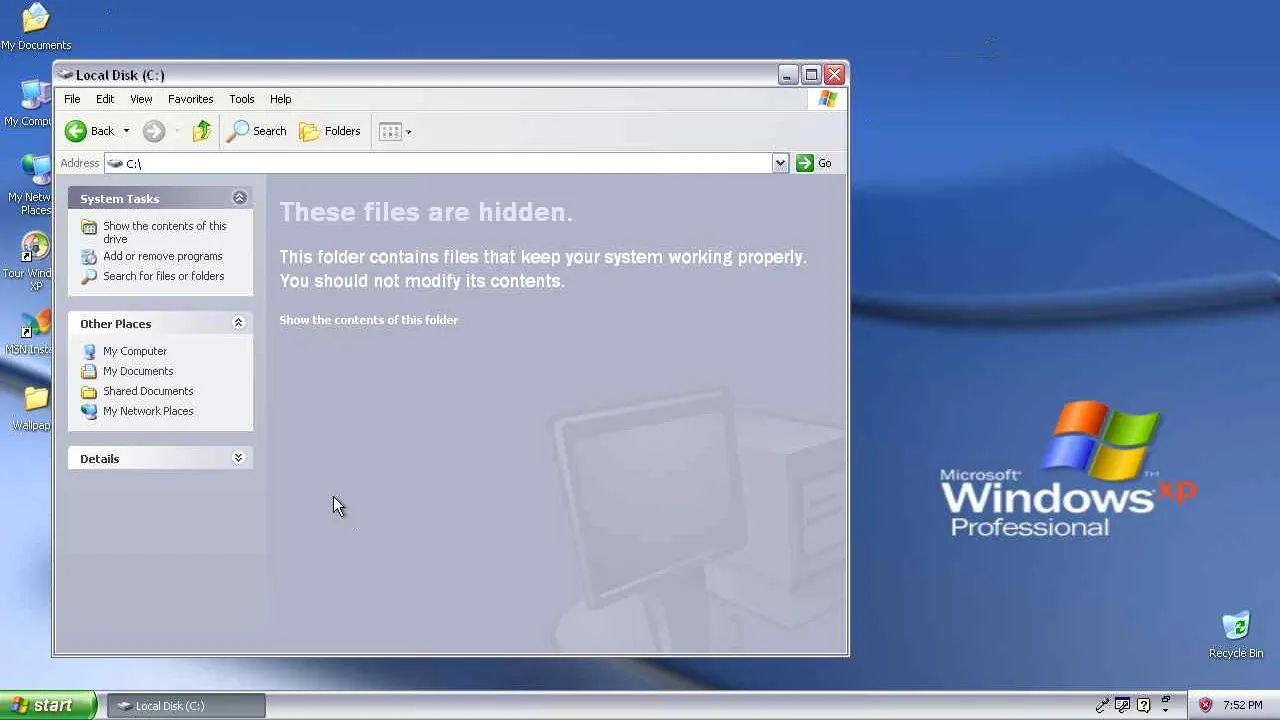Click 'Show the contents of this folder'
This screenshot has height=720, width=1280.
pos(368,320)
